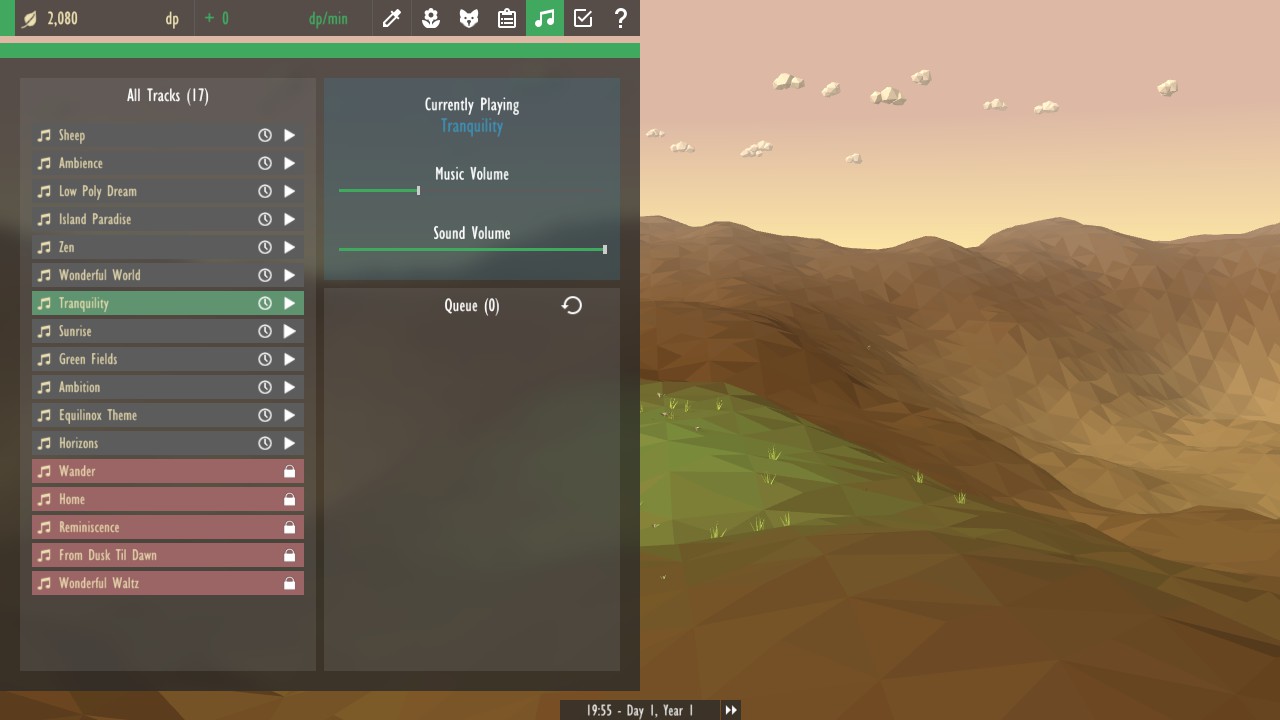Add Ambience to the queue
Viewport: 1280px width, 720px height.
265,163
